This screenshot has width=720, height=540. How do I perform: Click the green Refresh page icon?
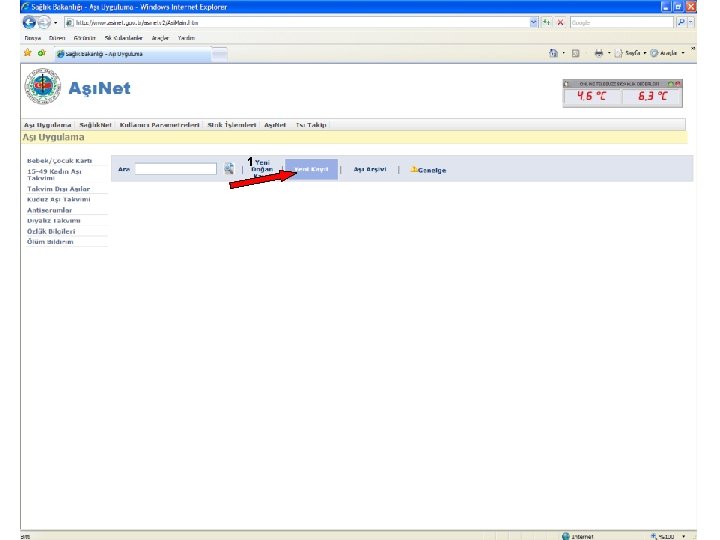(546, 22)
